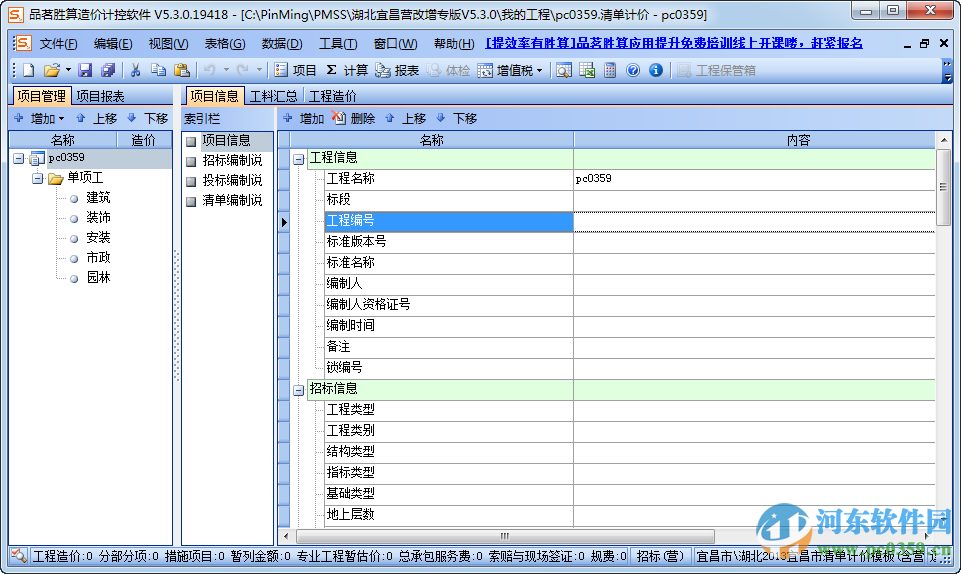The width and height of the screenshot is (961, 574).
Task: Collapse the pc0359 tree root node
Action: (x=18, y=159)
